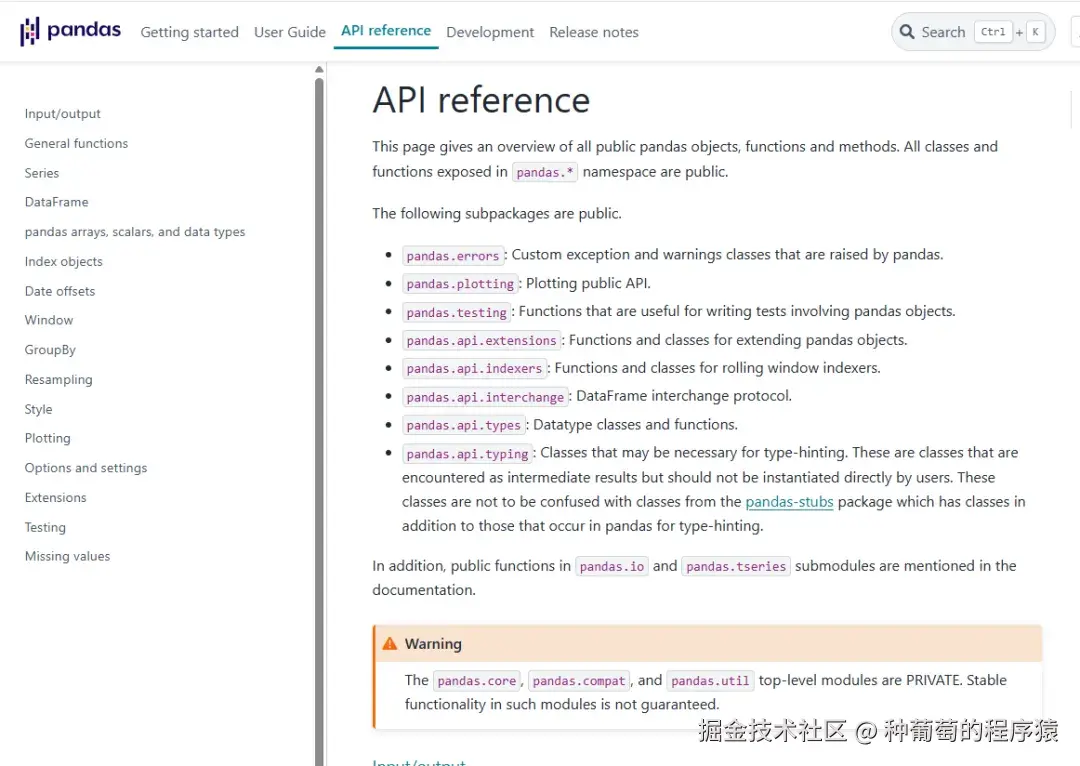Screen dimensions: 1080x766
Task: Click the pandas logo
Action: [x=70, y=31]
